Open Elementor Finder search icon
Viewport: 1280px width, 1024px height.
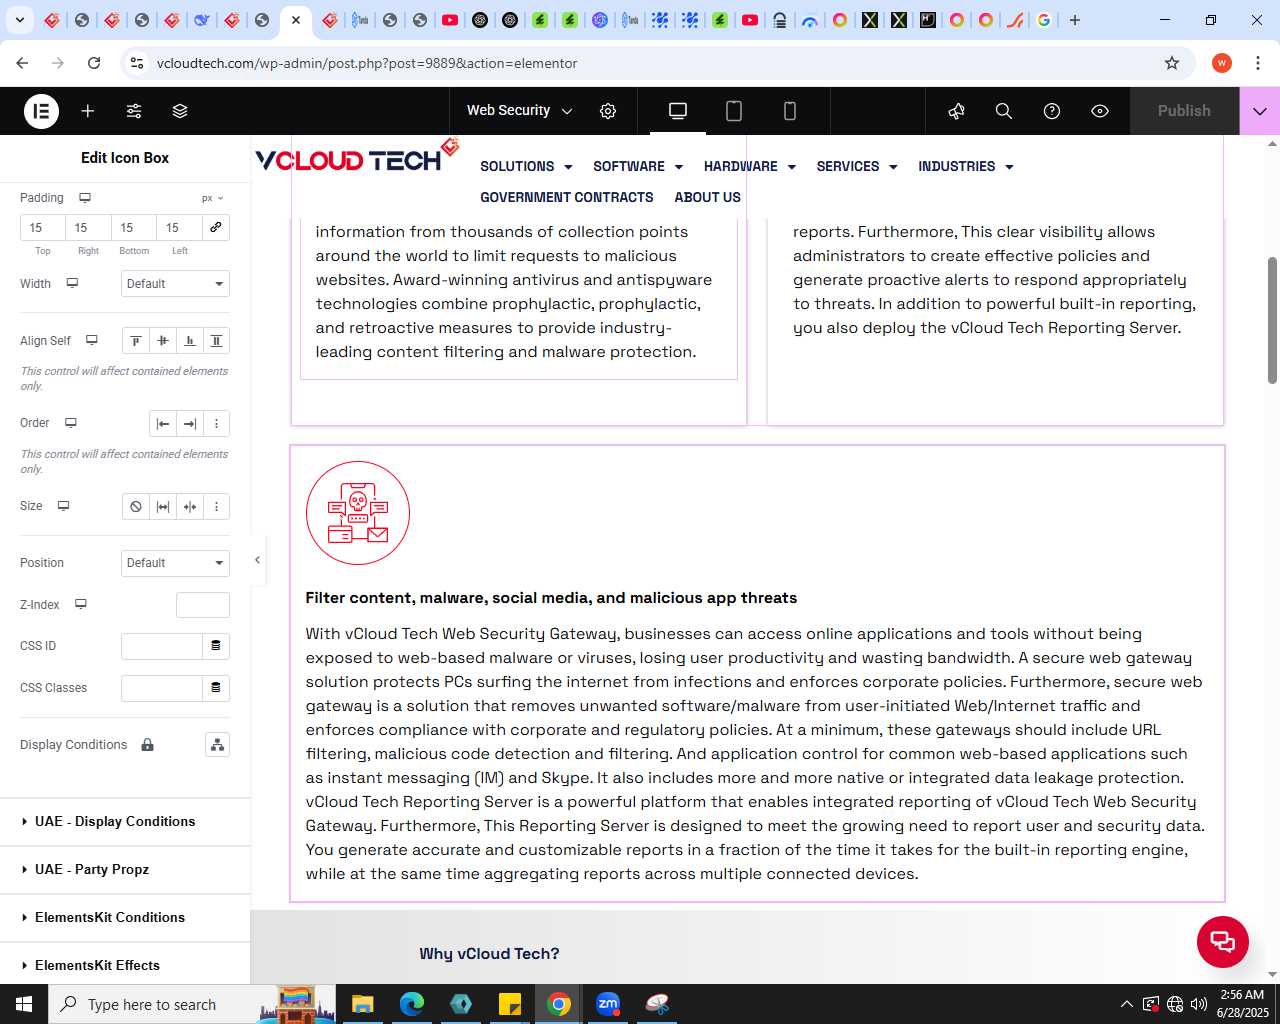[1004, 111]
